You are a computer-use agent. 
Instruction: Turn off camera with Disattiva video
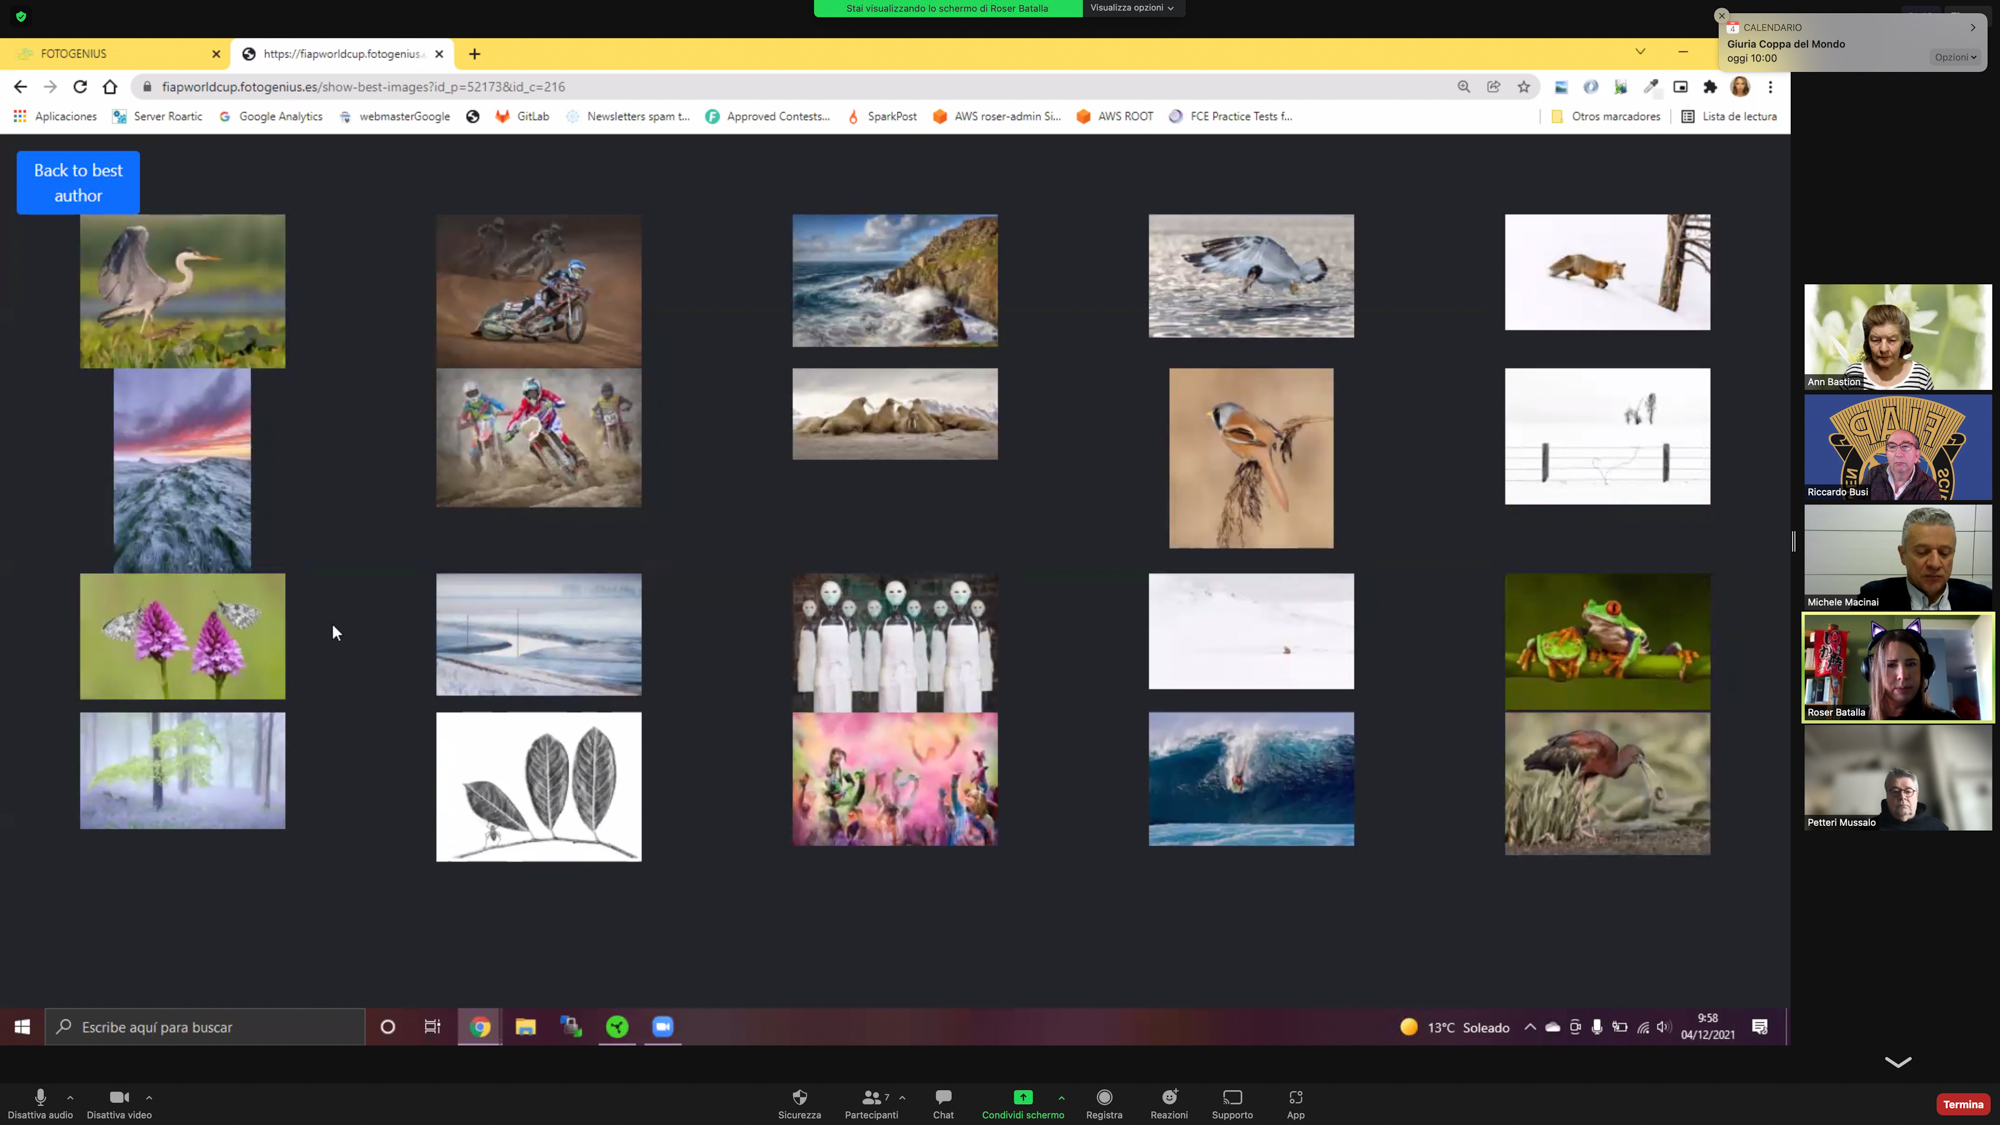pos(119,1098)
